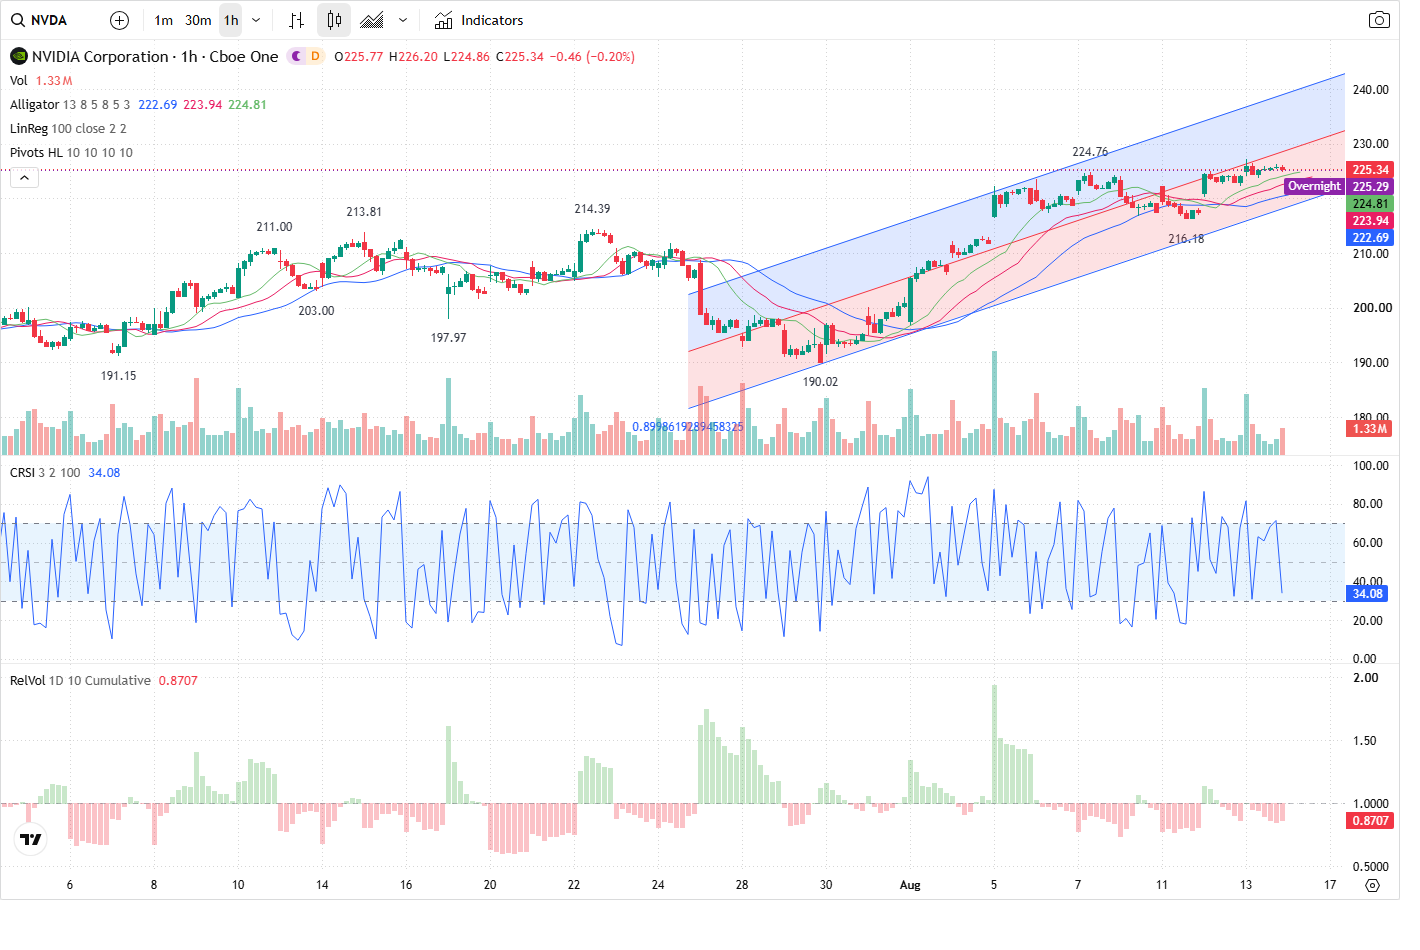Screen dimensions: 1420x950
Task: Click the 213.81 pivot high label
Action: click(364, 212)
